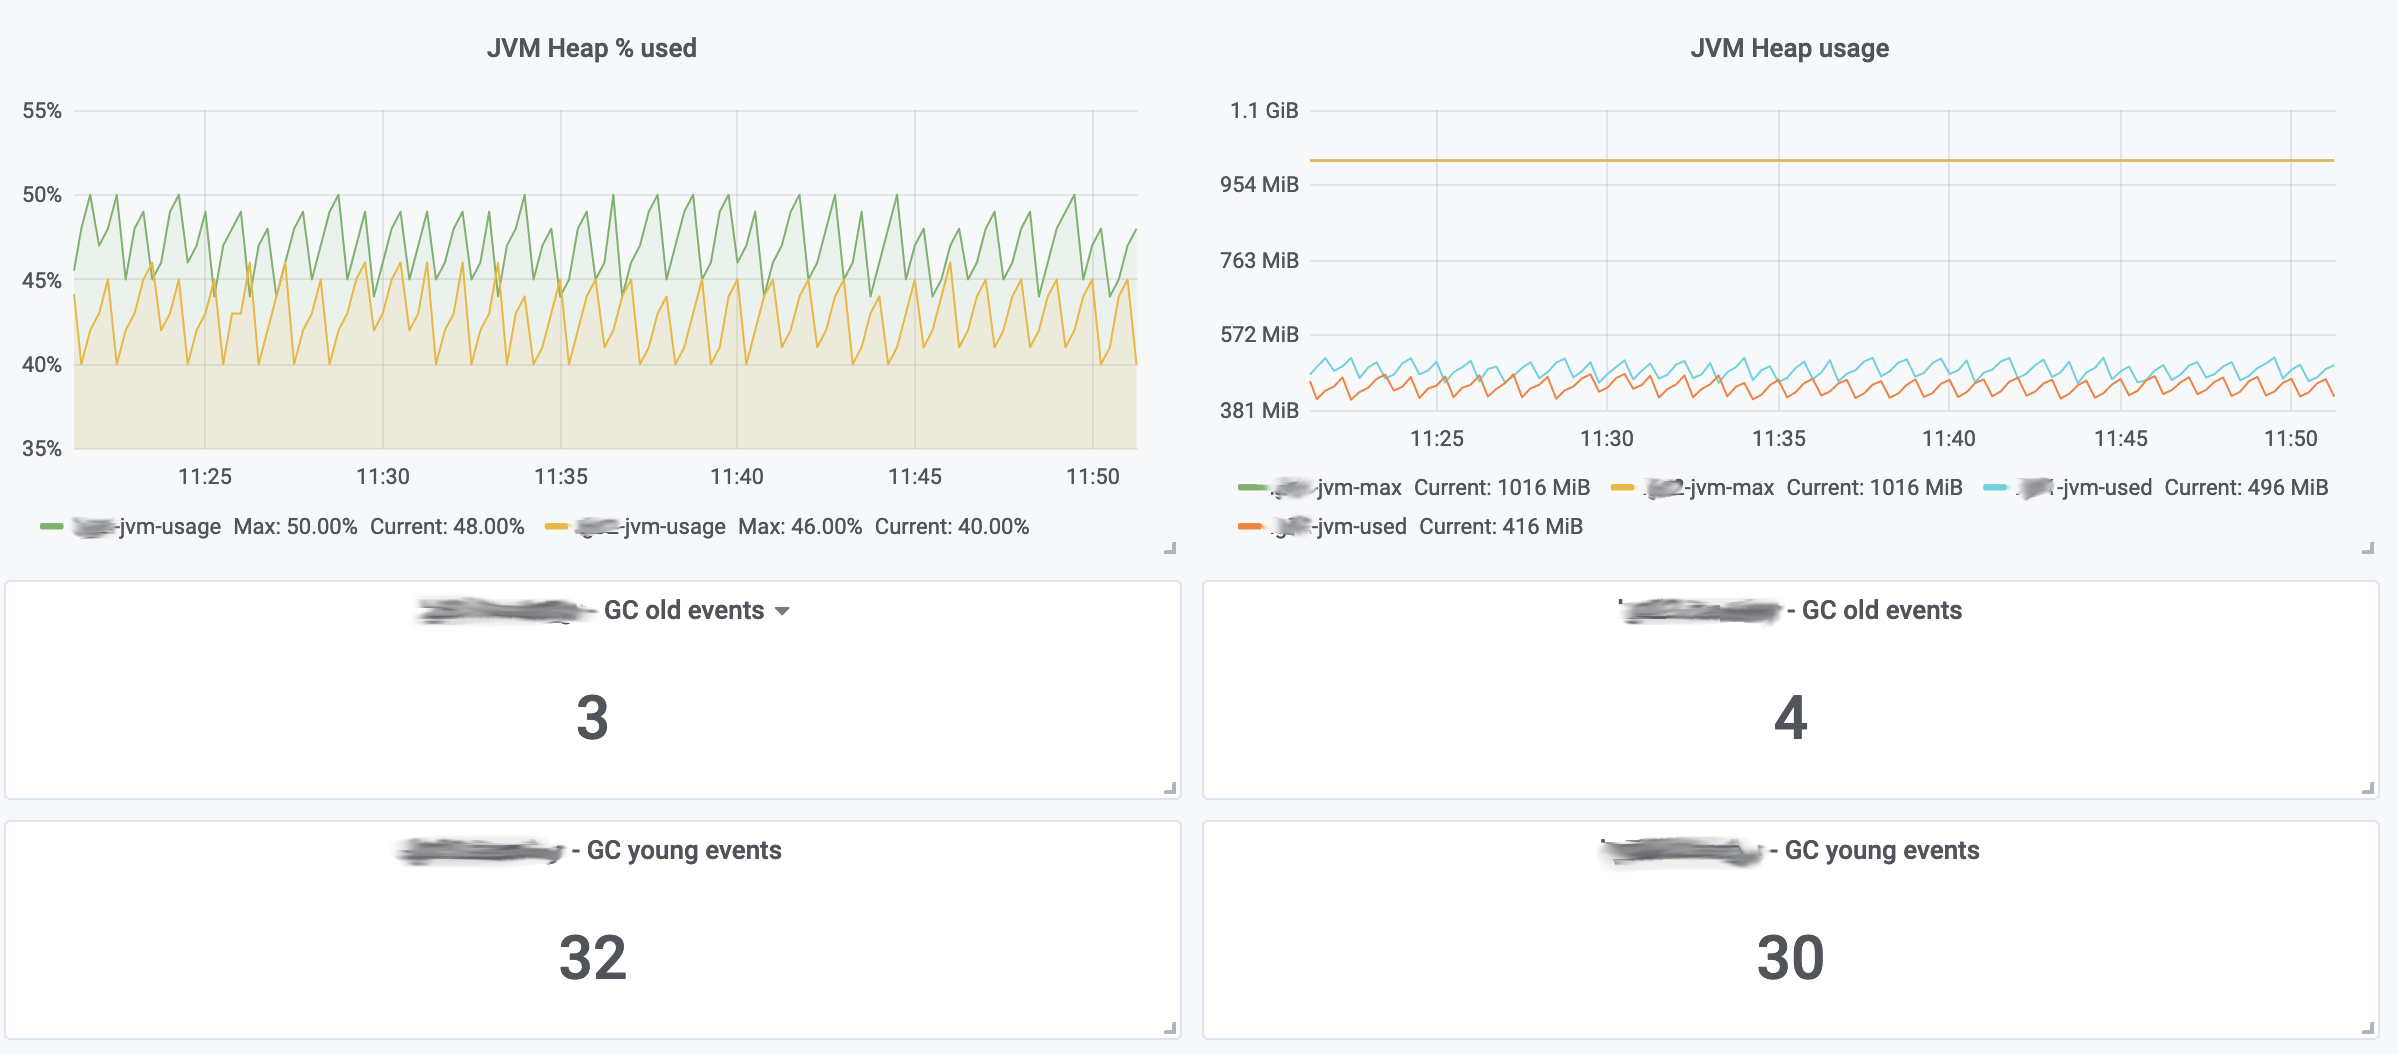Click the 381 MiB y-axis label
Viewport: 2398px width, 1054px height.
tap(1259, 410)
